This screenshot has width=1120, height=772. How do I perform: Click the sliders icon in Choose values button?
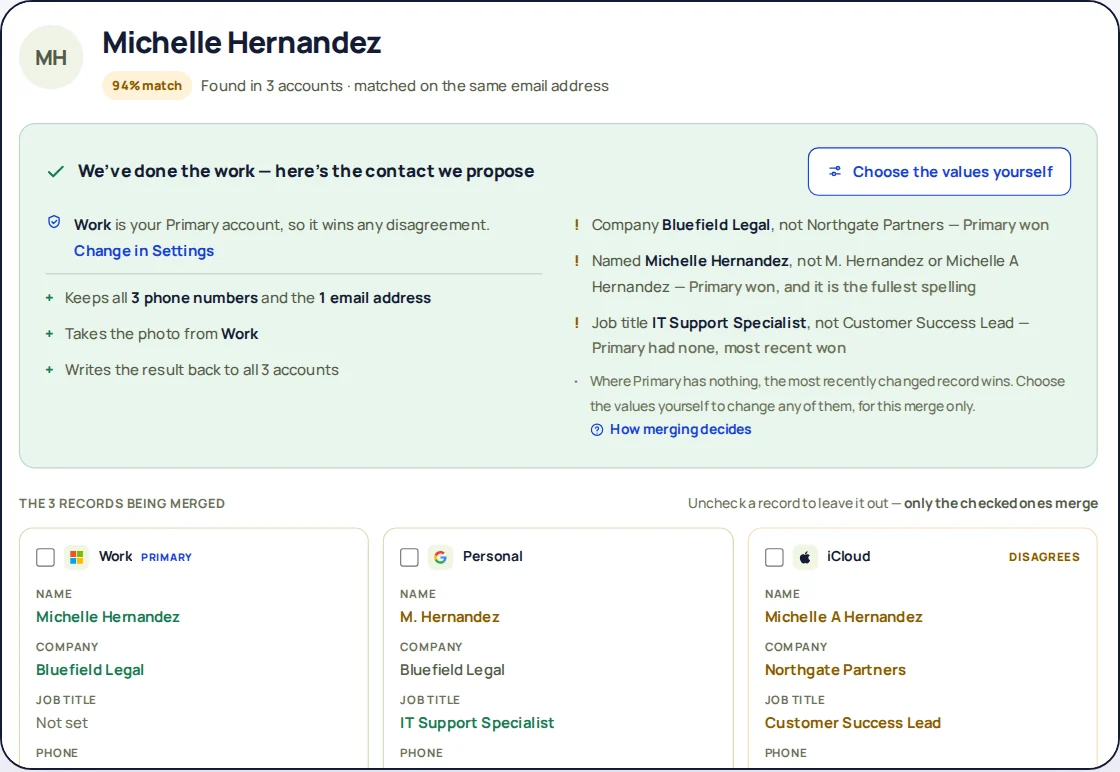coord(834,171)
